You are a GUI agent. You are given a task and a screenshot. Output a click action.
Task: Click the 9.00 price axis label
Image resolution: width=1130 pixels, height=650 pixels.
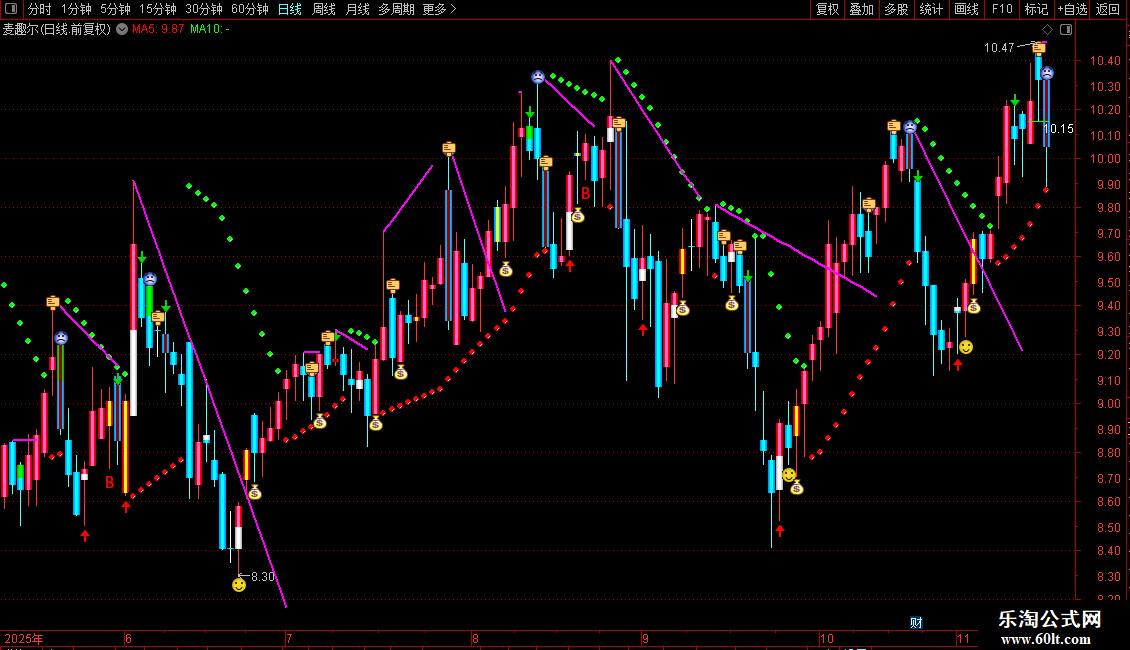click(x=1108, y=404)
